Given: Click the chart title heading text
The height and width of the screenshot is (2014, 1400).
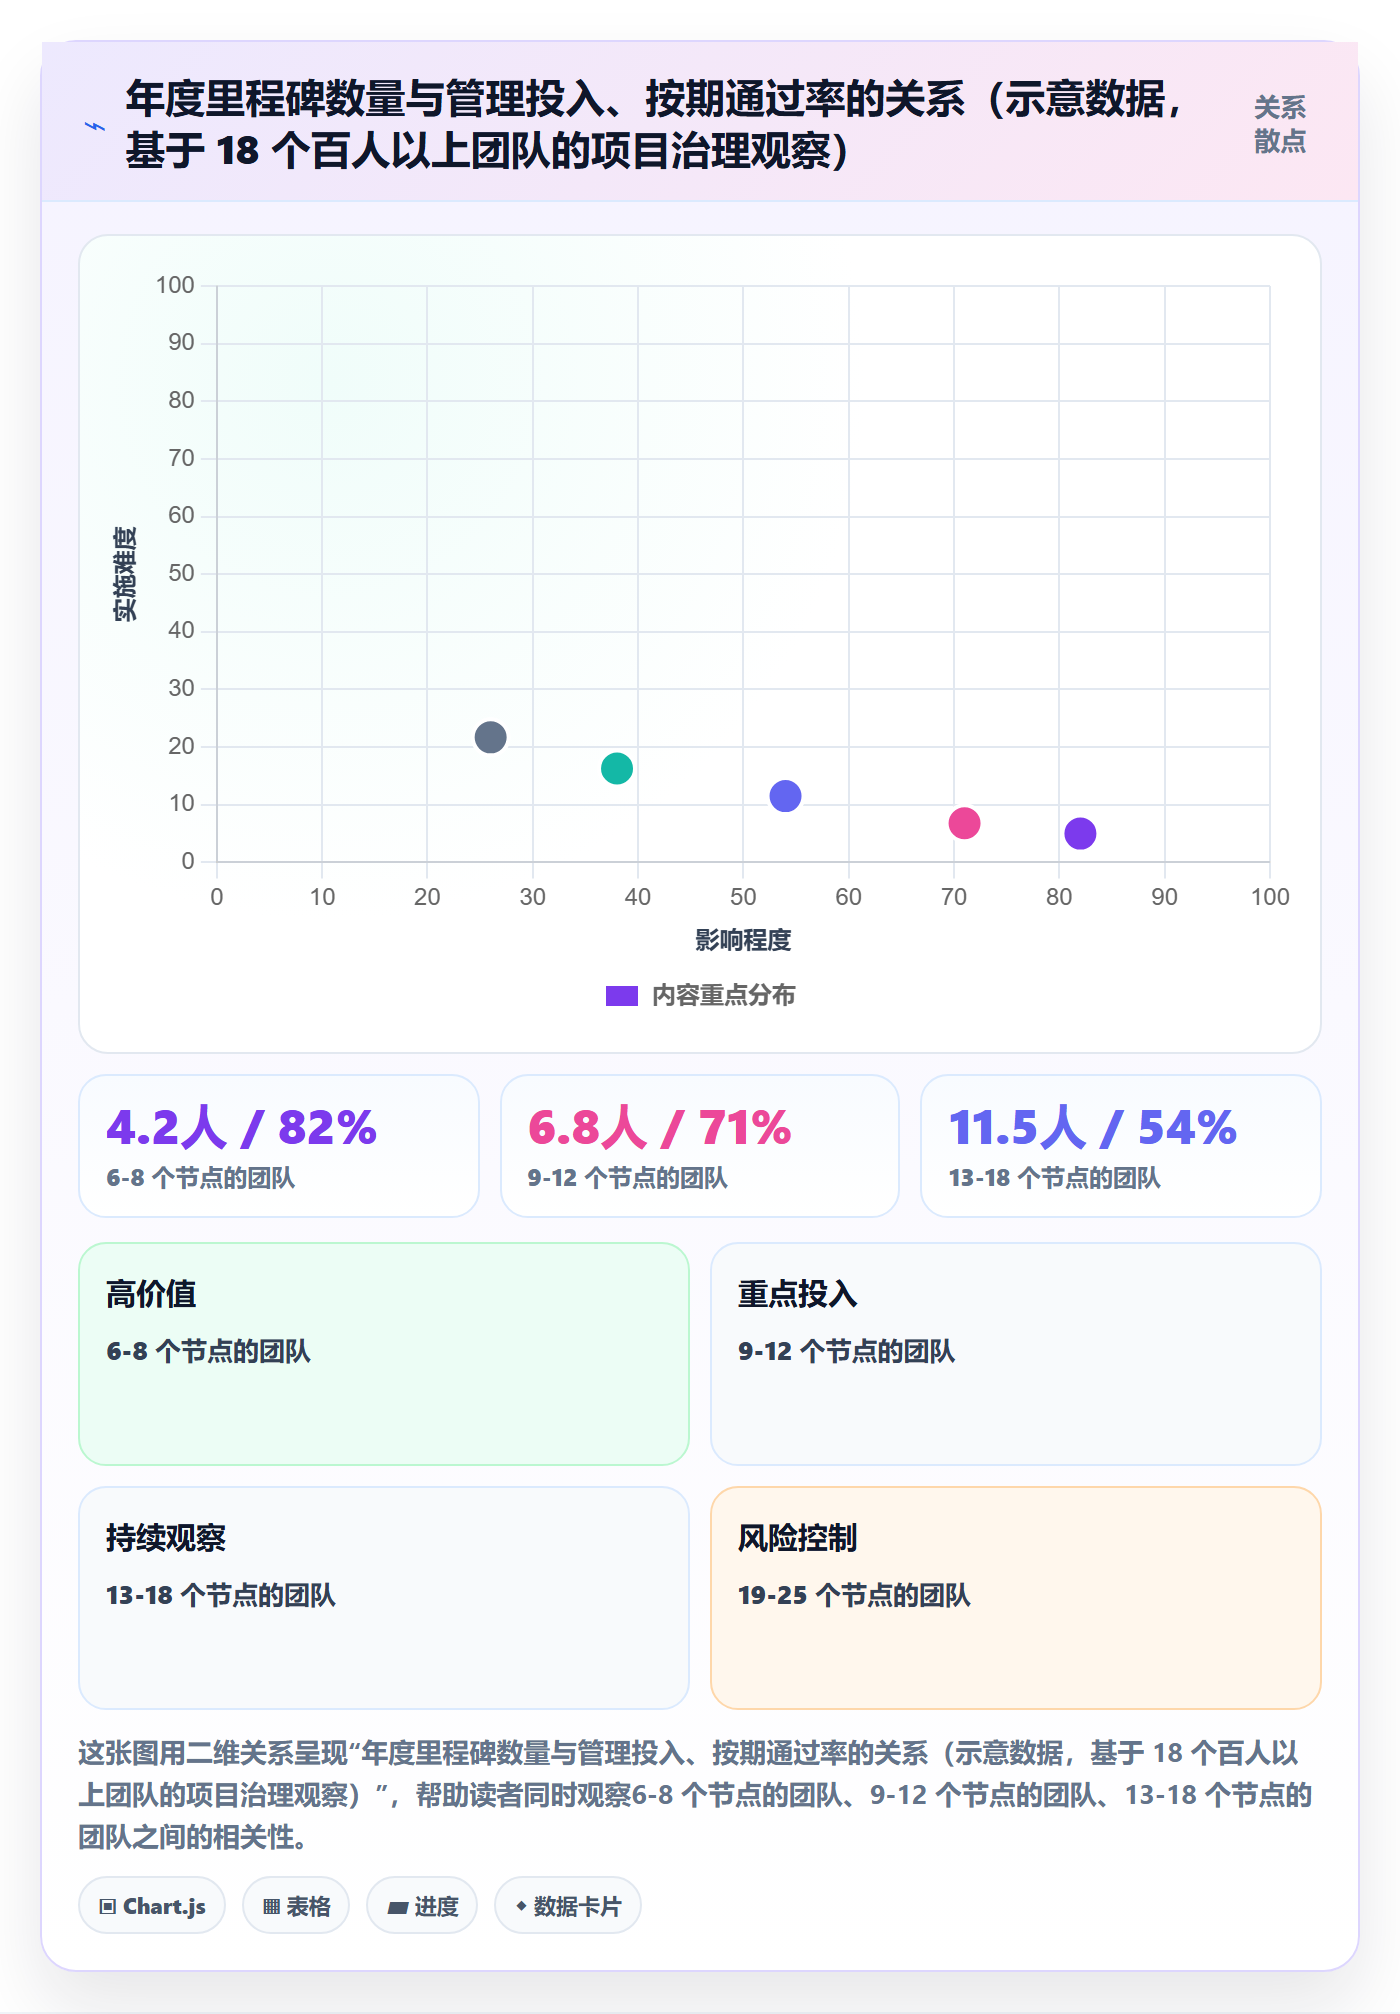Looking at the screenshot, I should pyautogui.click(x=656, y=125).
